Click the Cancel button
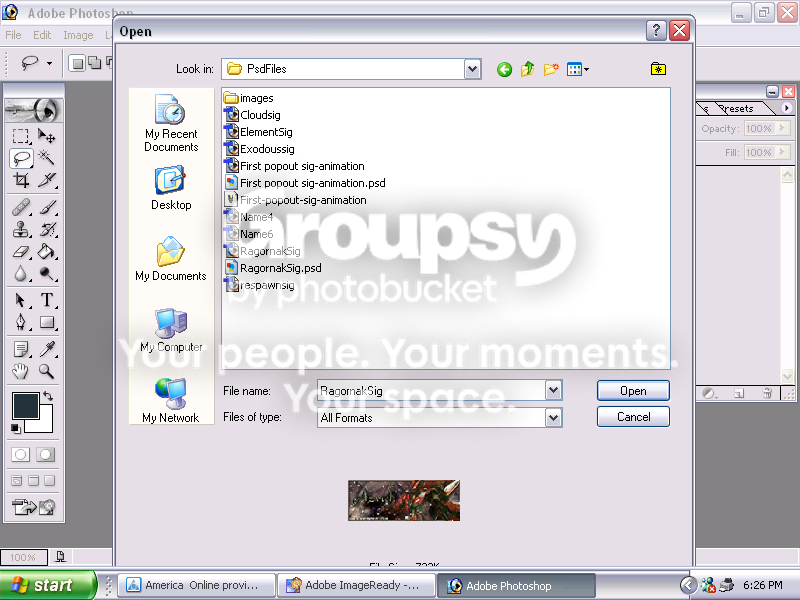 coord(633,417)
